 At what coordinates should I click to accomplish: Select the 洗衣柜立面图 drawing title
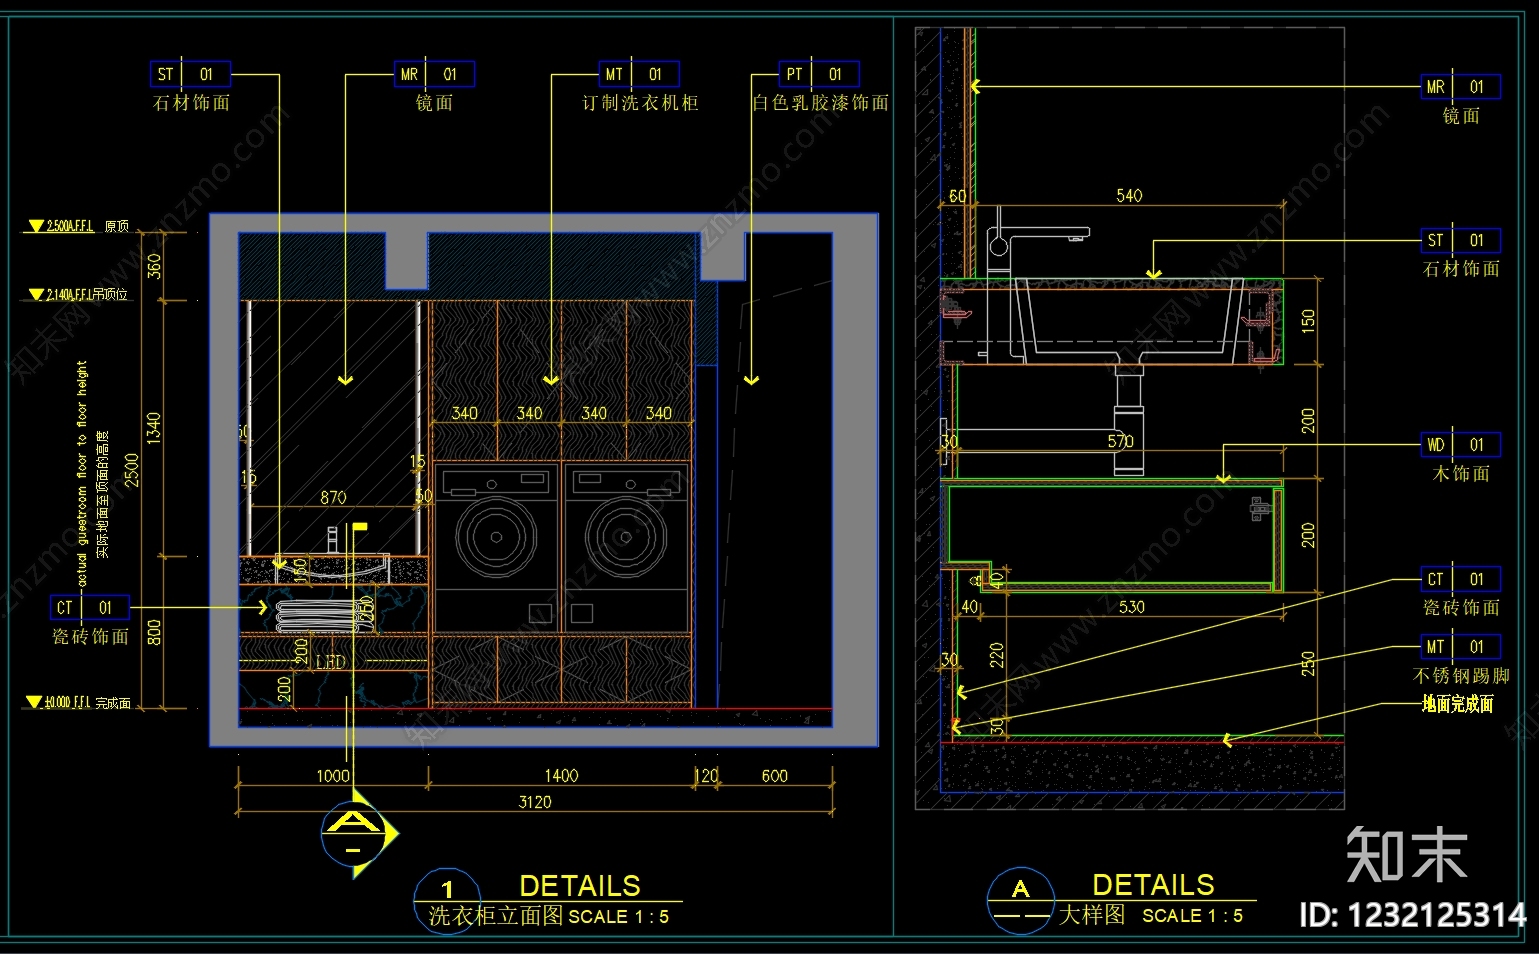point(495,916)
